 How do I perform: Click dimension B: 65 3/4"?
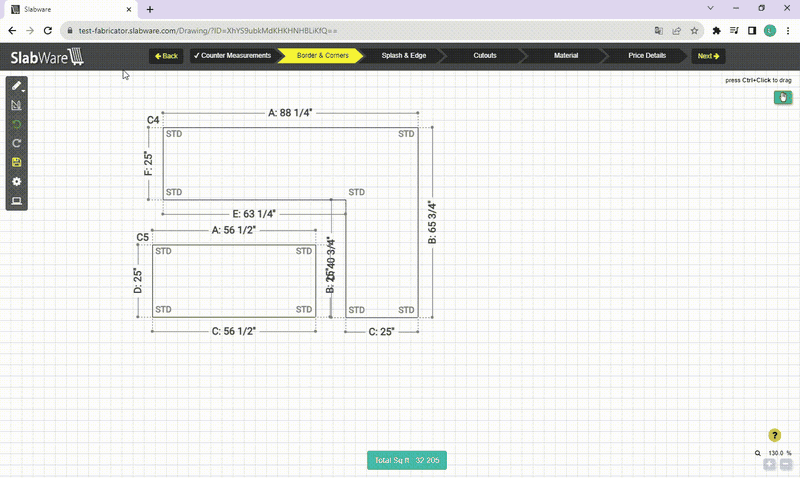pyautogui.click(x=432, y=222)
